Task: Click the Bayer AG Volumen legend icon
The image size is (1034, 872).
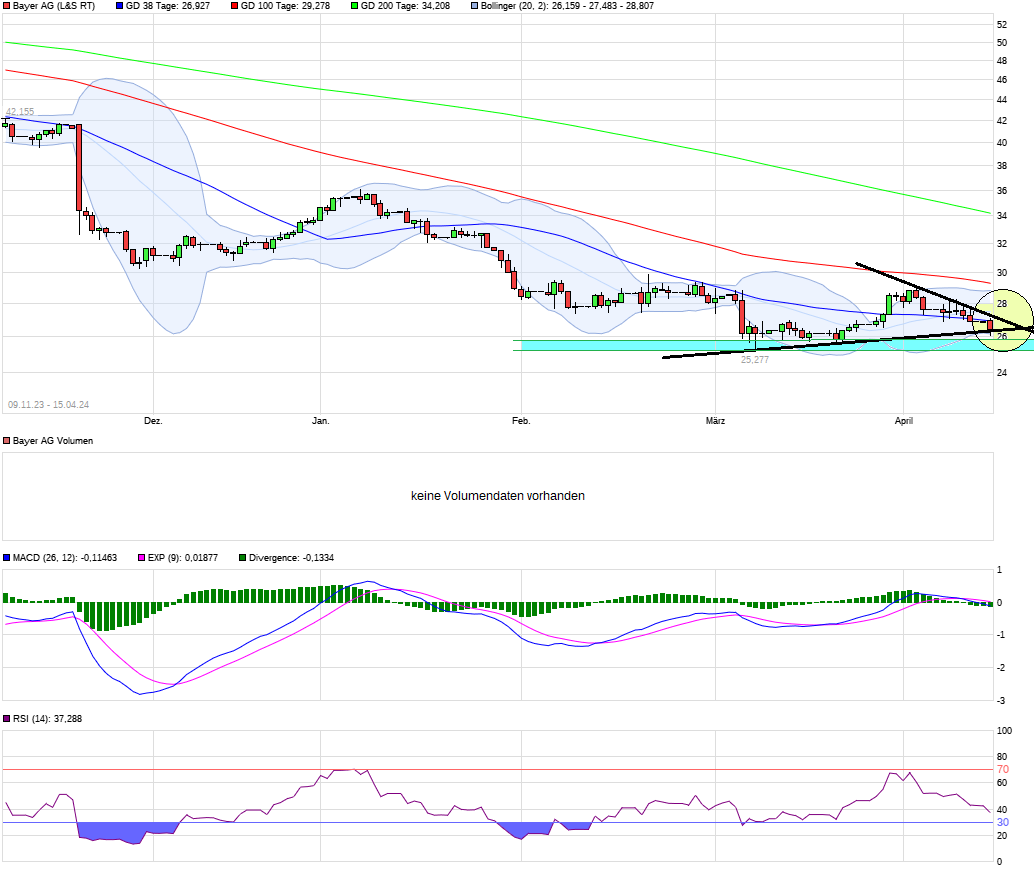Action: tap(7, 440)
